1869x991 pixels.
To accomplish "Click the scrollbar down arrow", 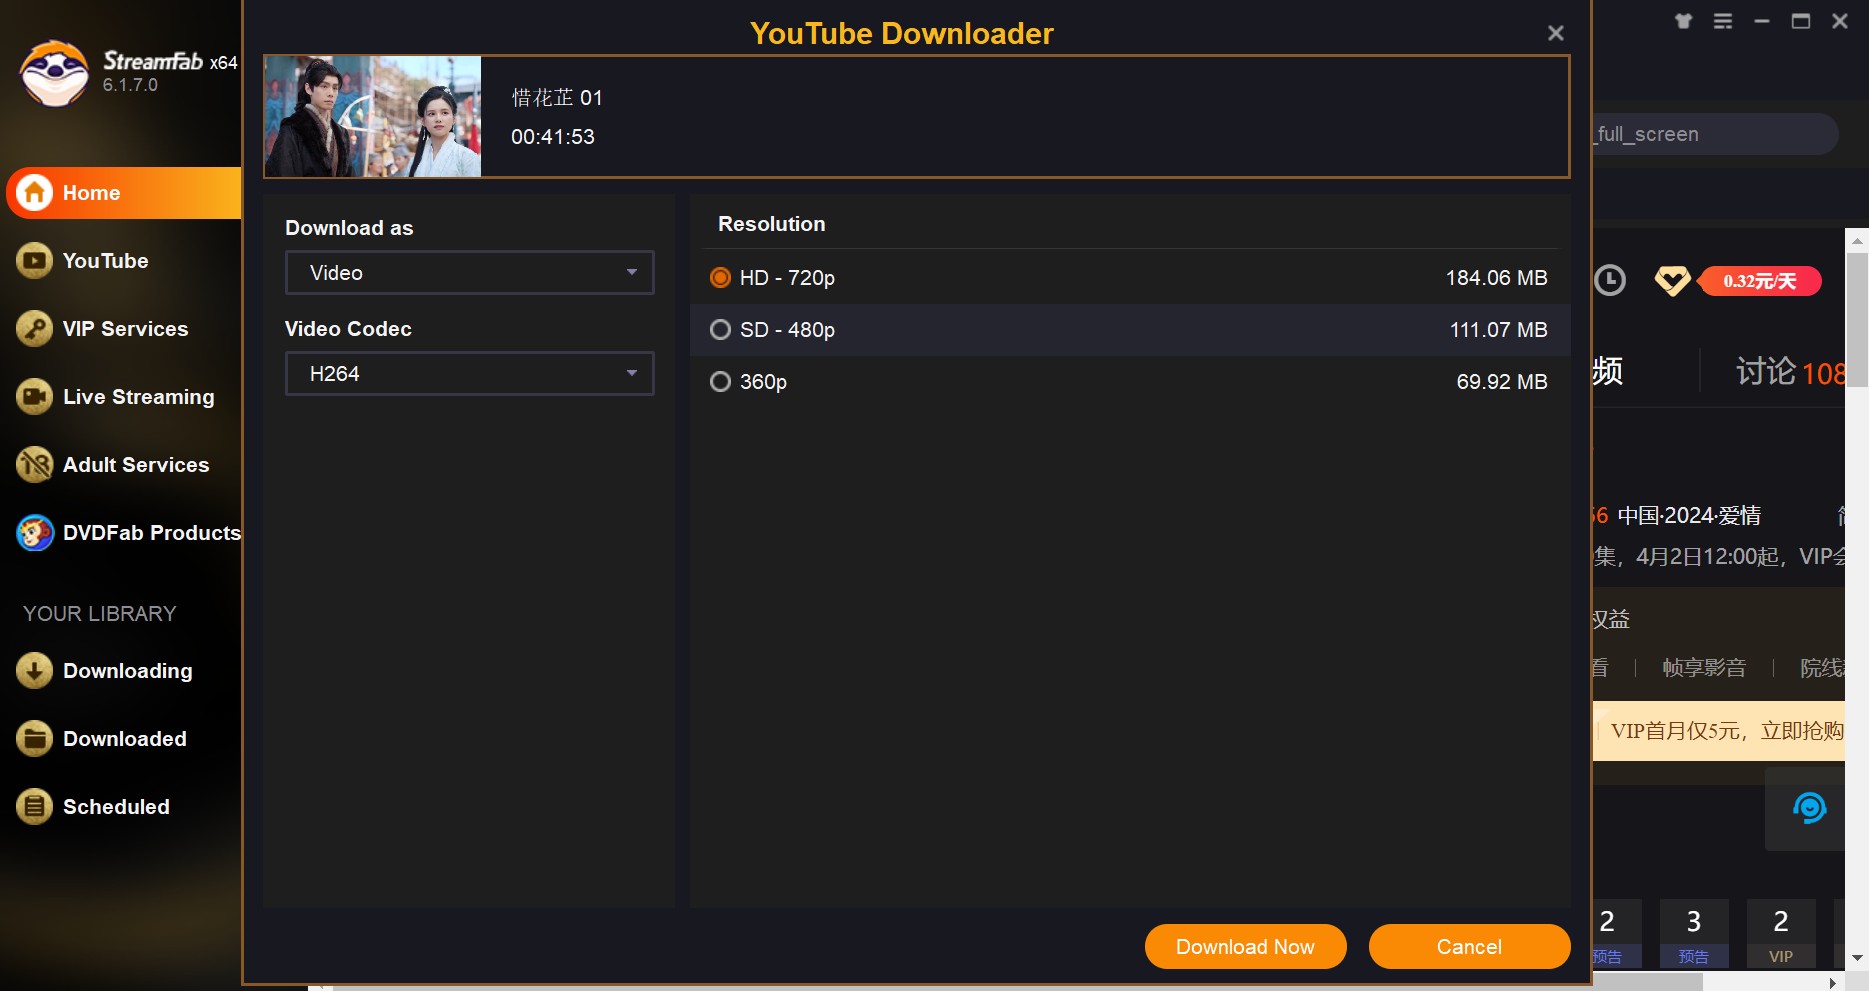I will coord(1857,958).
